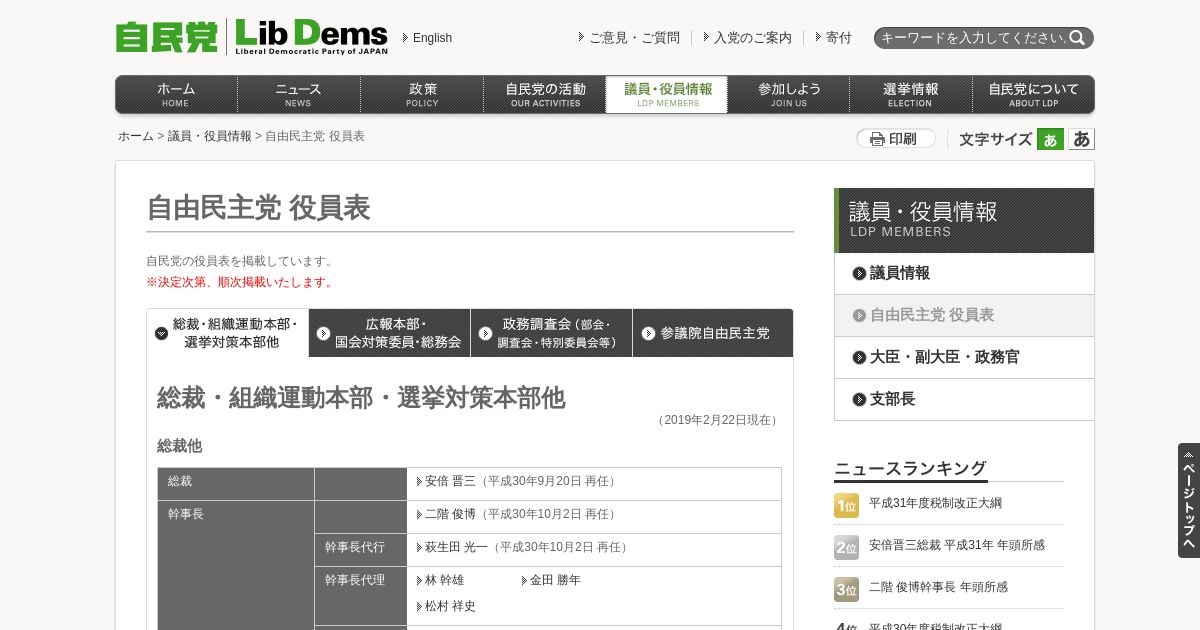1200x630 pixels.
Task: Open 自民党の活動 OUR ACTIVITIES menu
Action: coord(545,94)
